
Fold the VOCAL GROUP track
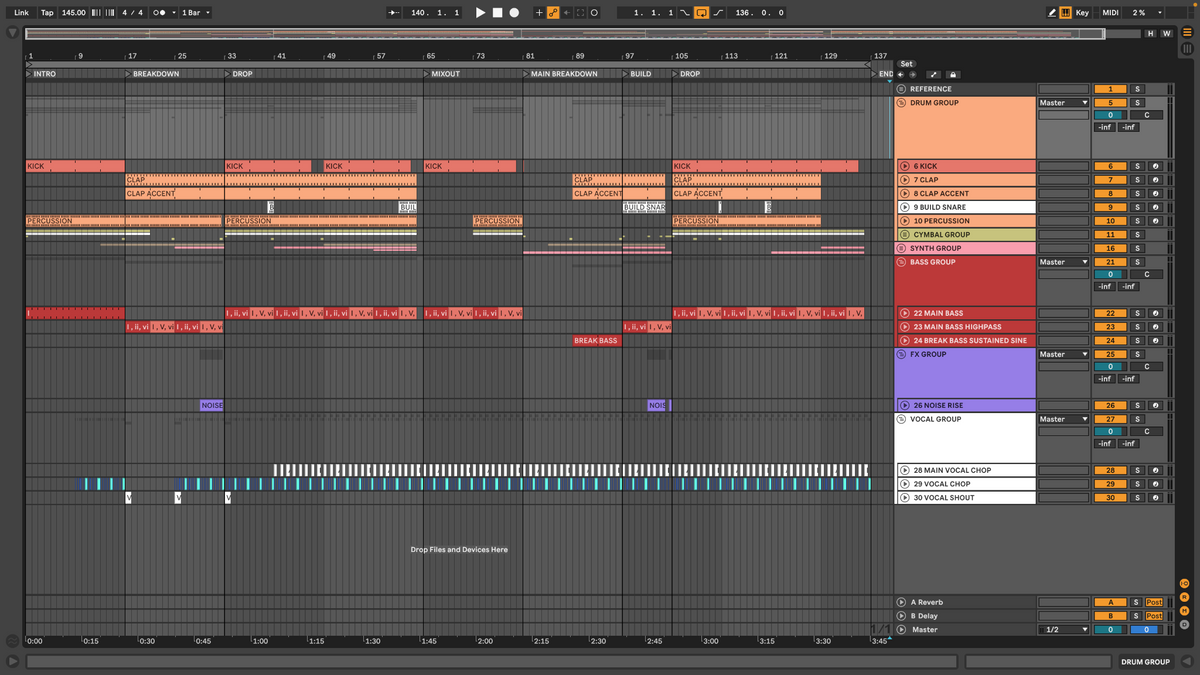tap(901, 419)
